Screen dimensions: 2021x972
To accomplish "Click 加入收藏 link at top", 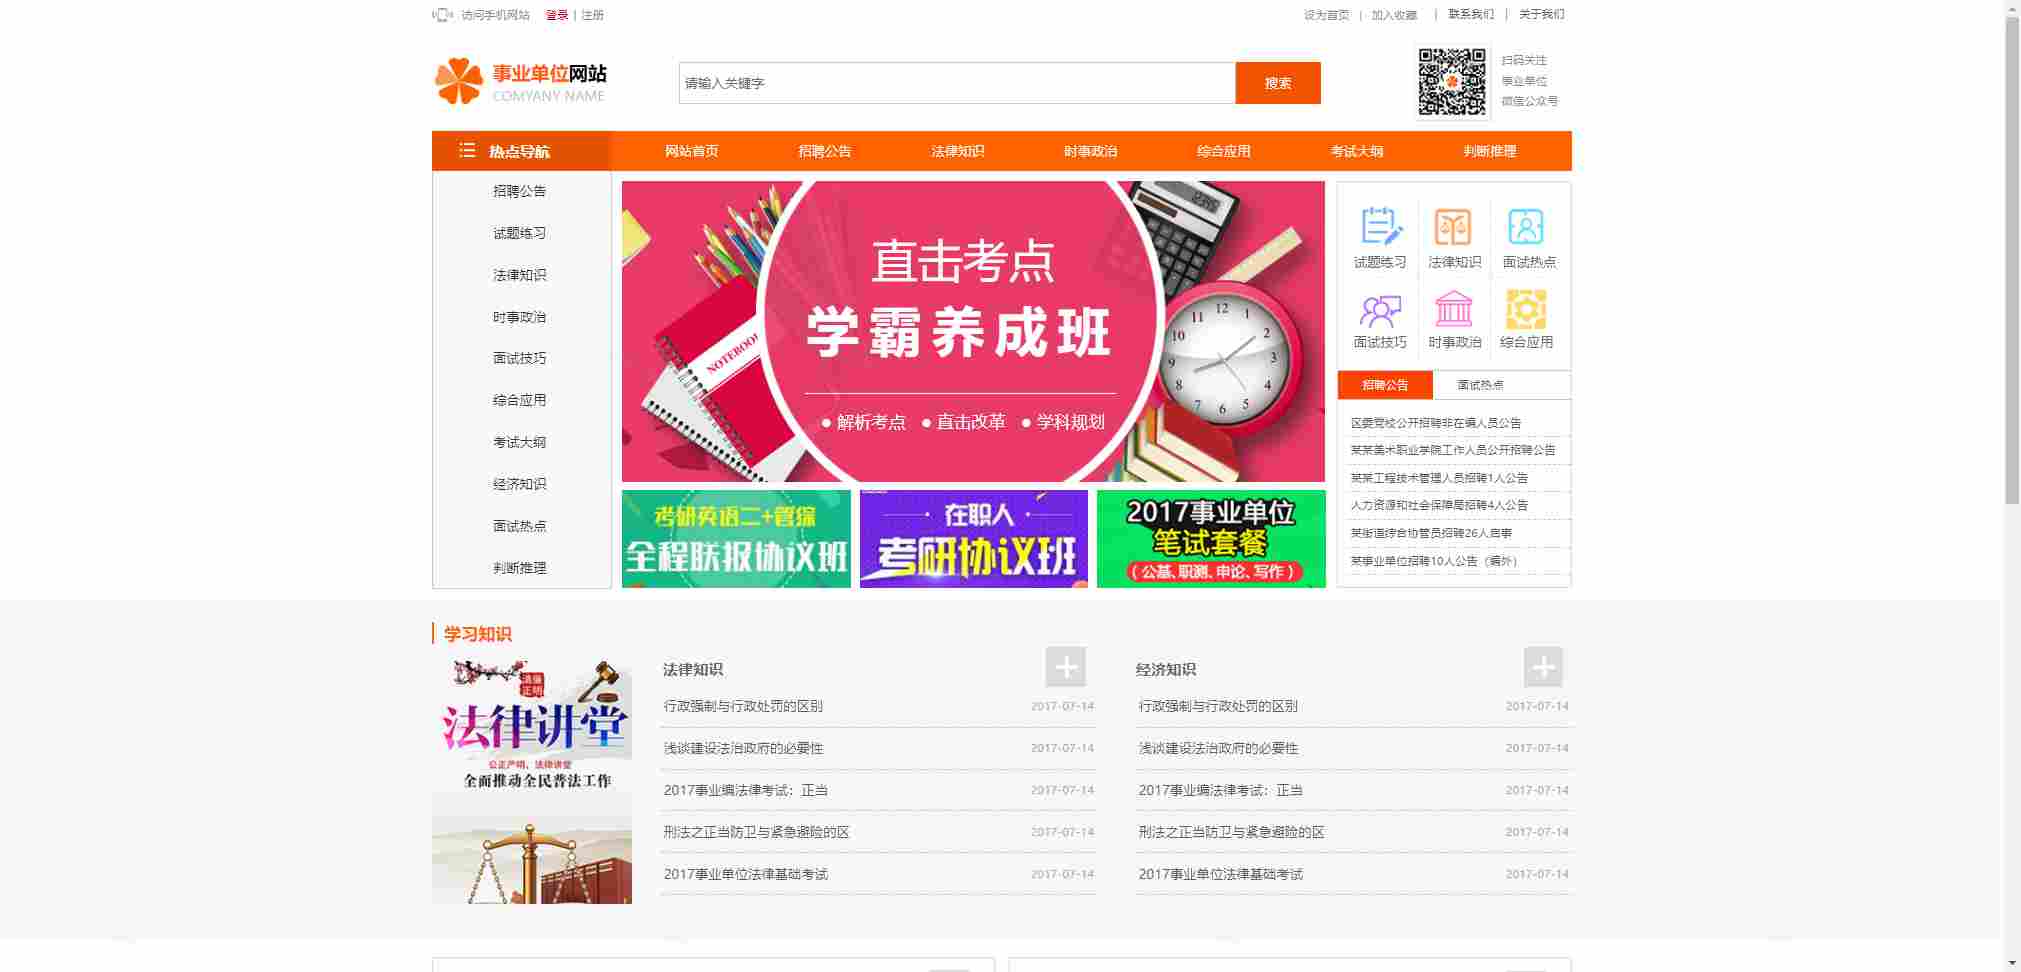I will (x=1394, y=15).
